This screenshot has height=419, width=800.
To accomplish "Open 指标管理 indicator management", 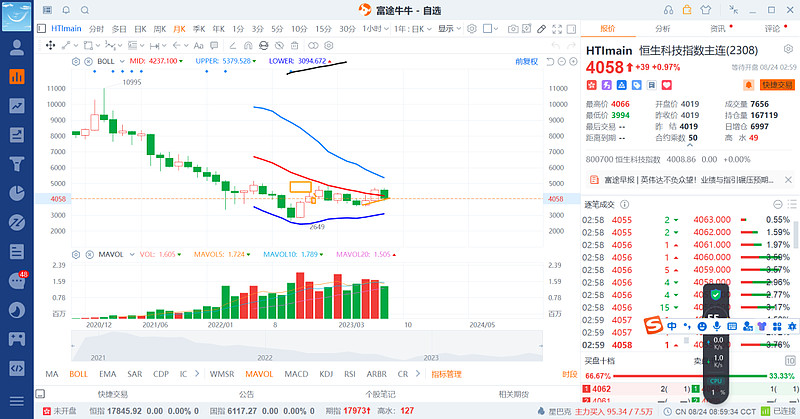I will (x=446, y=374).
